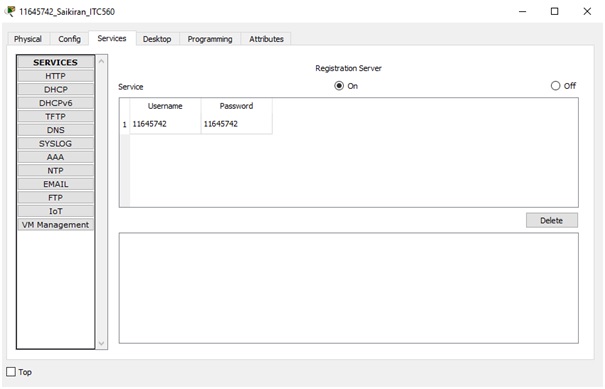
Task: Click the Username column header
Action: coord(165,106)
